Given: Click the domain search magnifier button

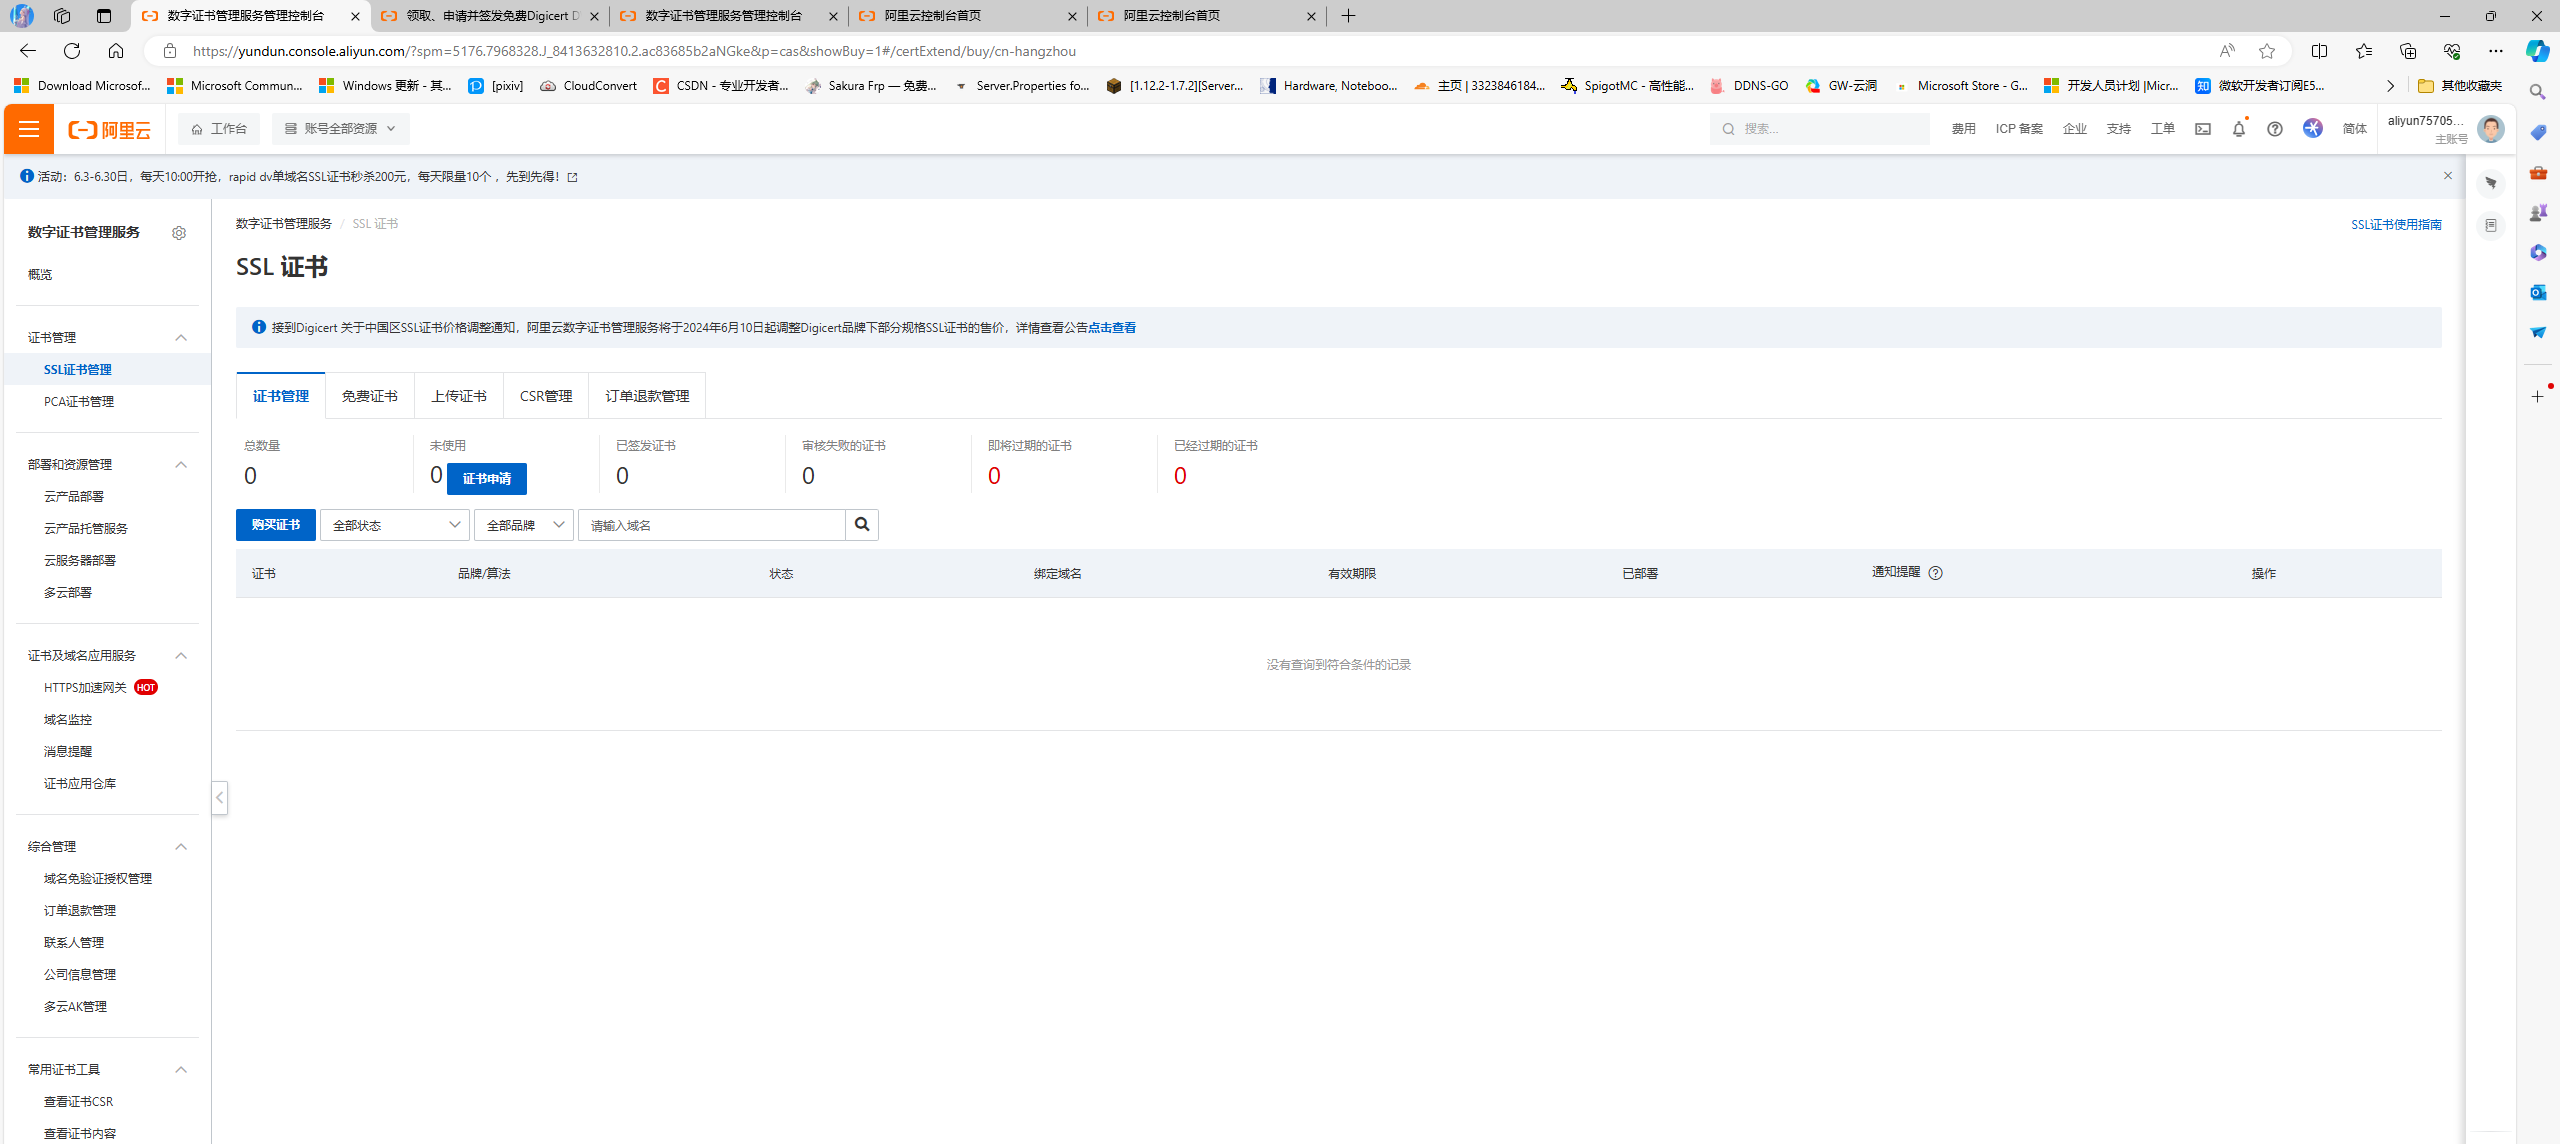Looking at the screenshot, I should point(861,525).
